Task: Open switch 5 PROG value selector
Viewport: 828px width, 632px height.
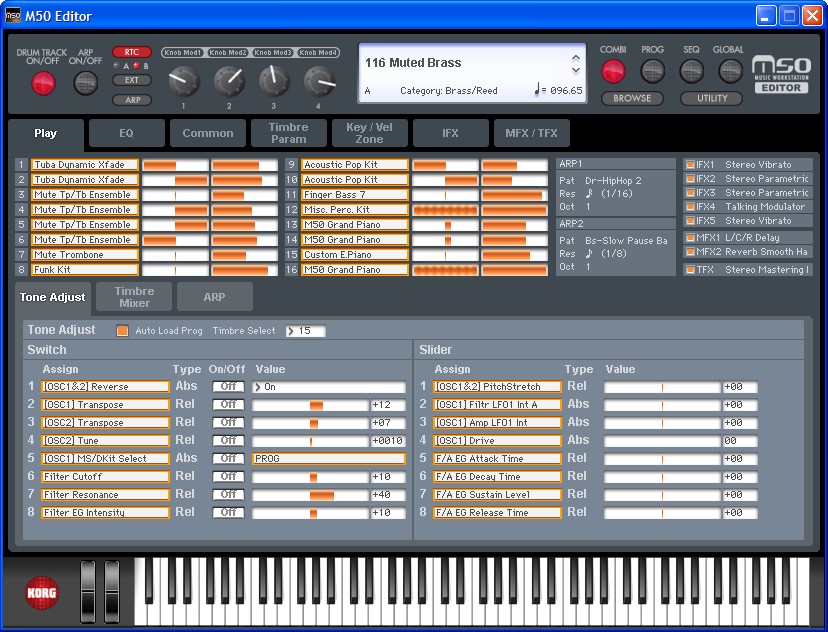Action: pyautogui.click(x=329, y=458)
